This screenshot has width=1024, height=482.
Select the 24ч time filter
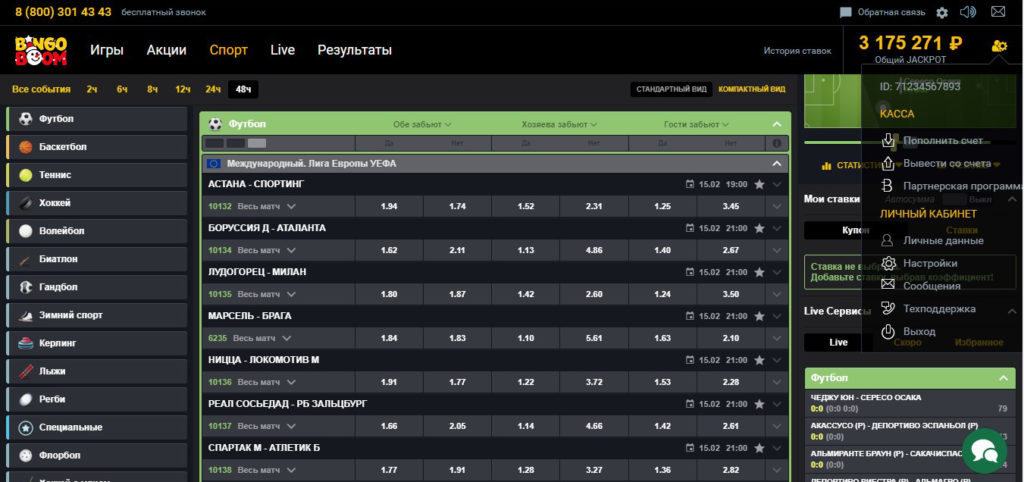tap(212, 89)
